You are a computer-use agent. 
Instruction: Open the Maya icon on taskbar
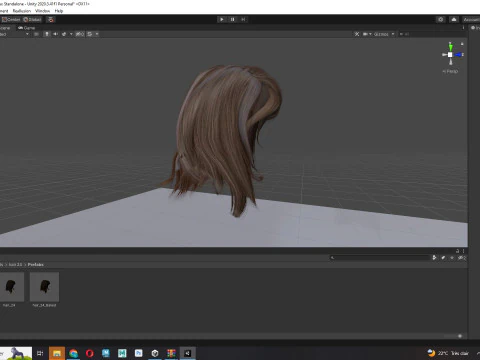pyautogui.click(x=106, y=353)
